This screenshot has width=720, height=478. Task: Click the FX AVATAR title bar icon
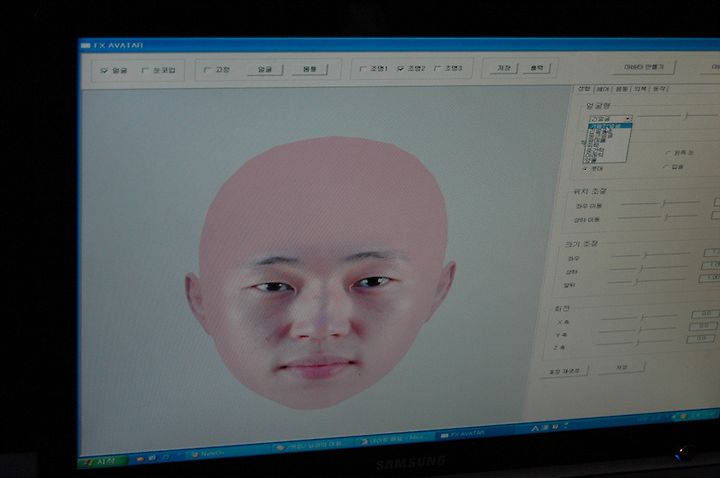[x=85, y=45]
